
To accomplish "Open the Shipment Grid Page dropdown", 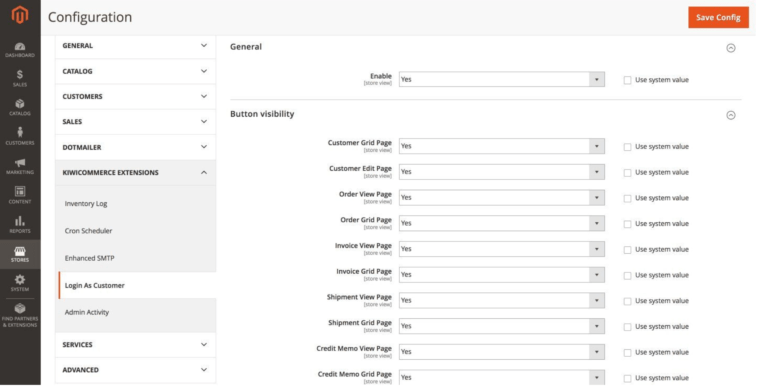I will (x=502, y=326).
